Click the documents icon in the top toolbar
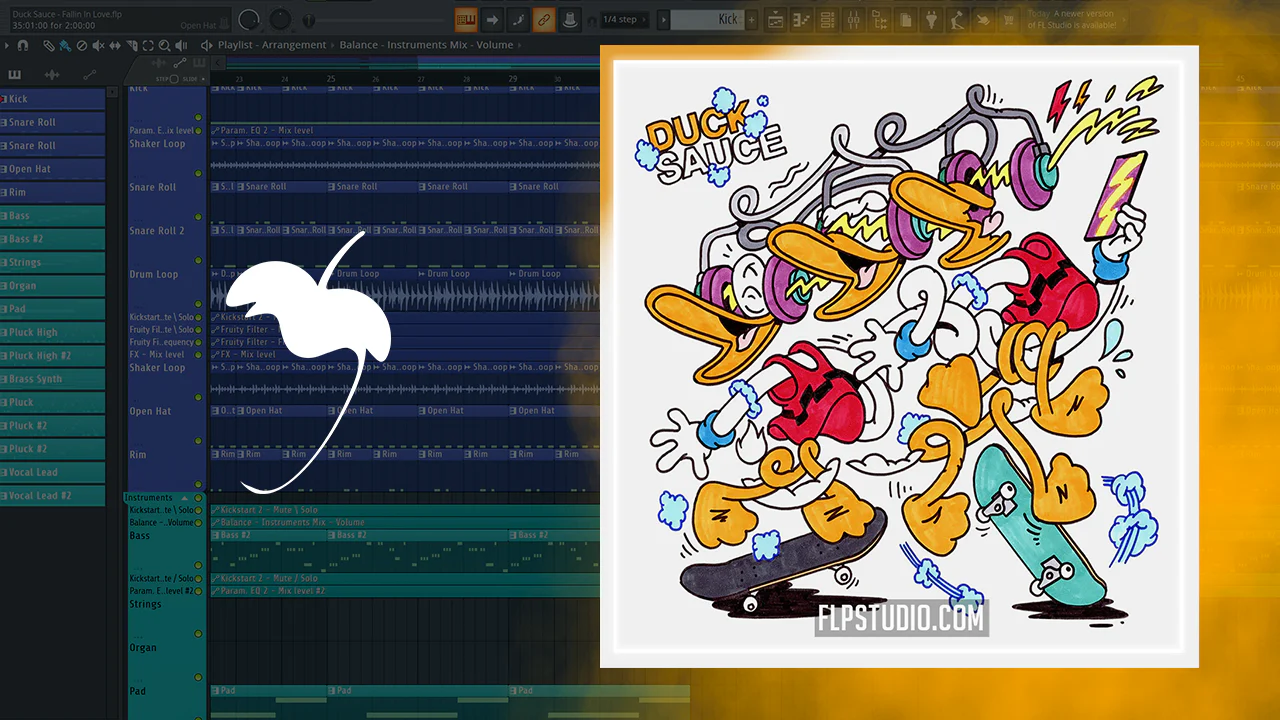1280x720 pixels. [x=905, y=19]
